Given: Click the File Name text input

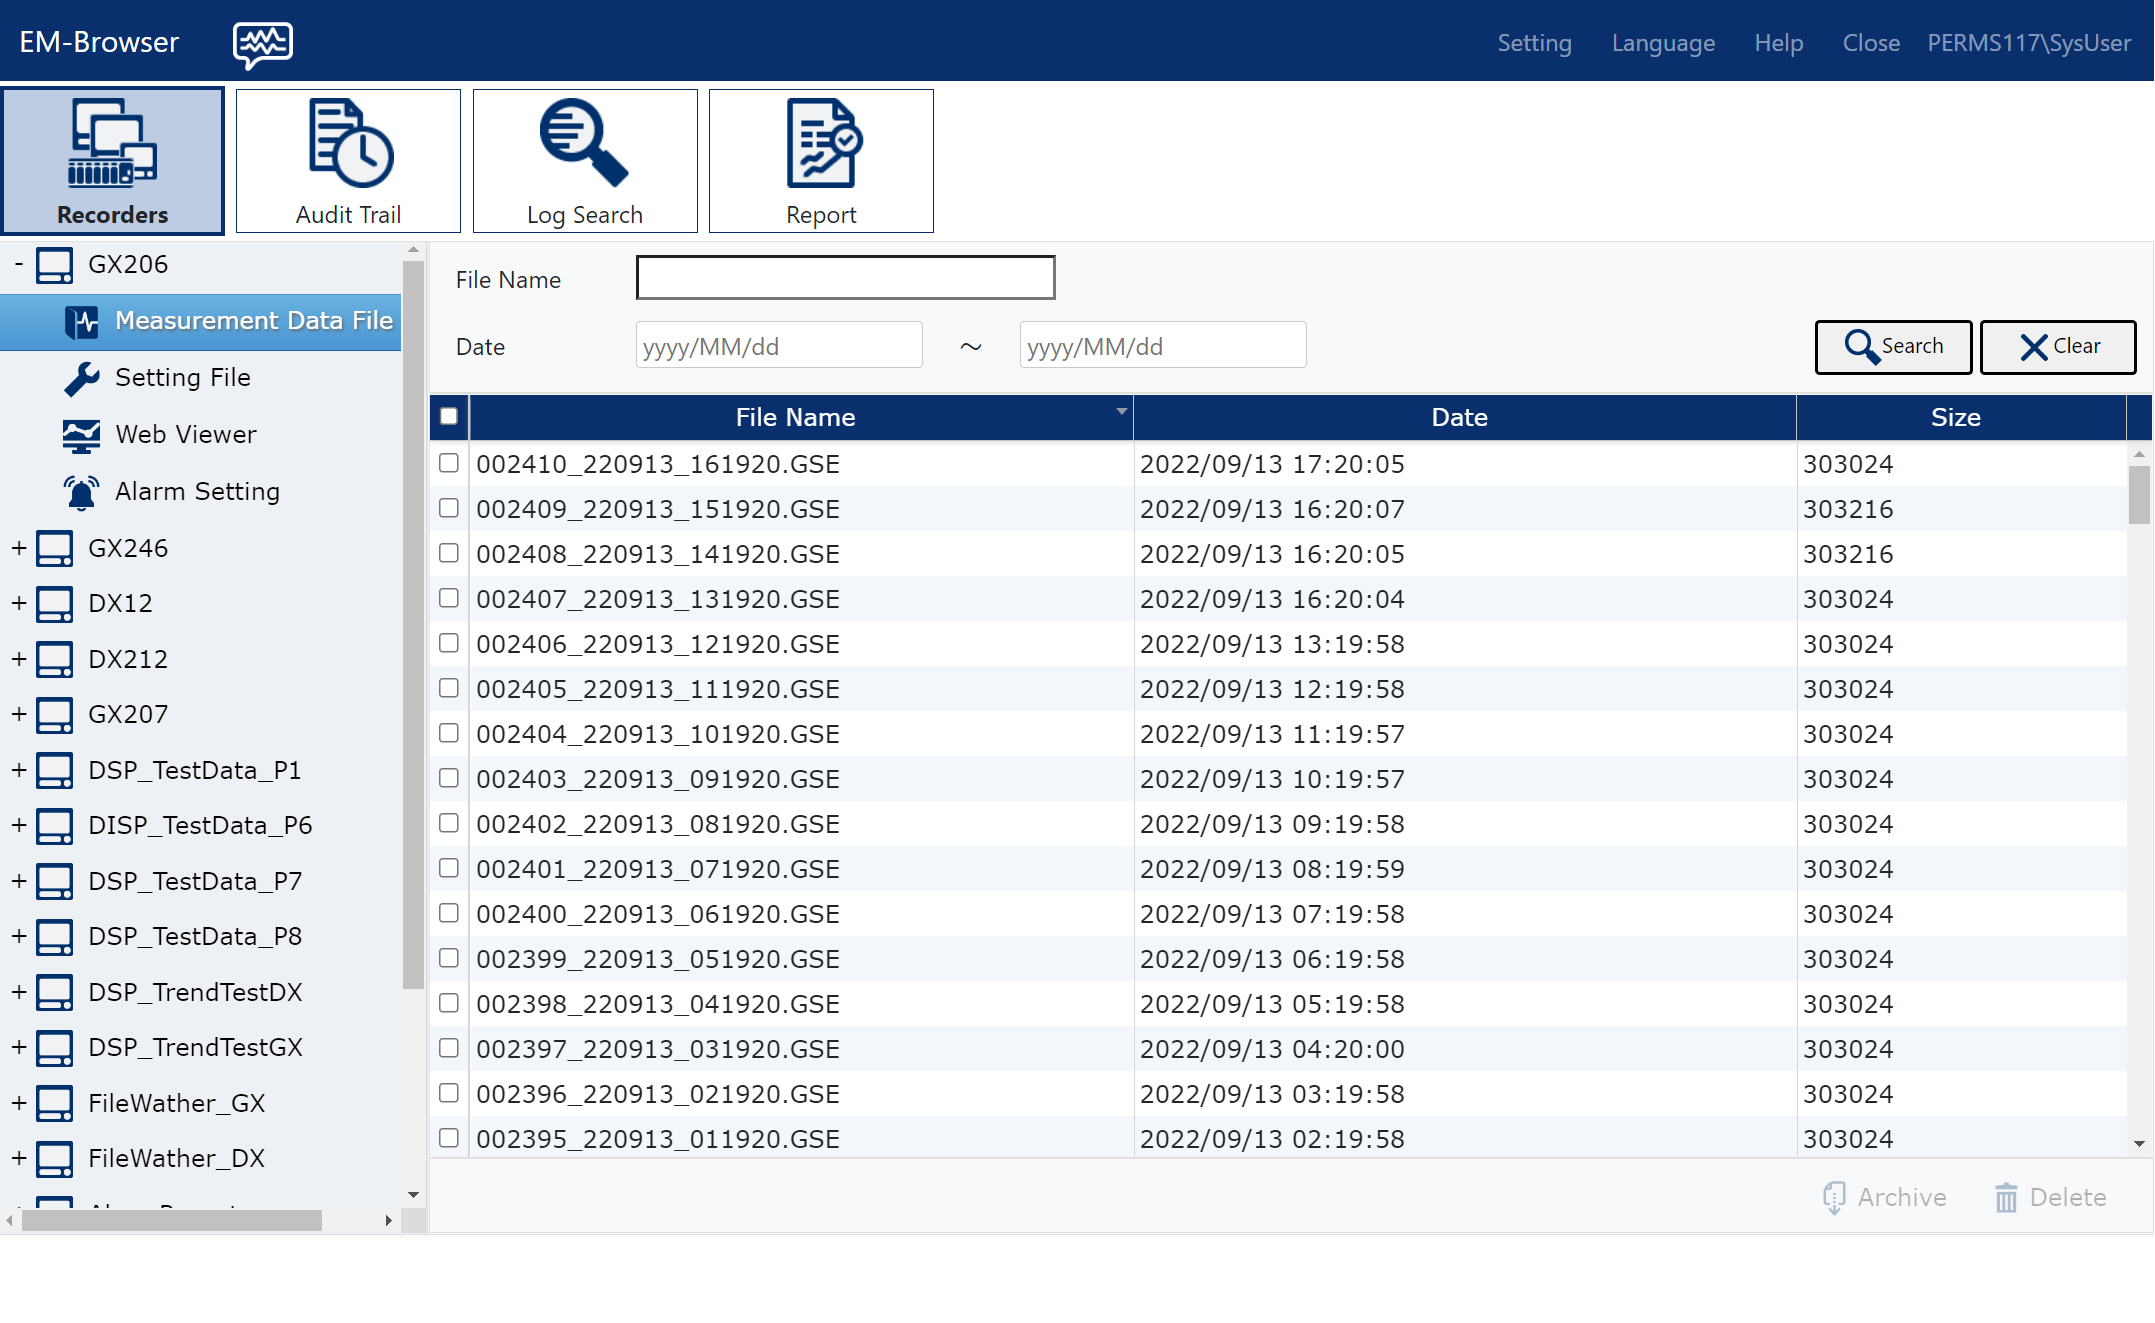Looking at the screenshot, I should point(845,277).
